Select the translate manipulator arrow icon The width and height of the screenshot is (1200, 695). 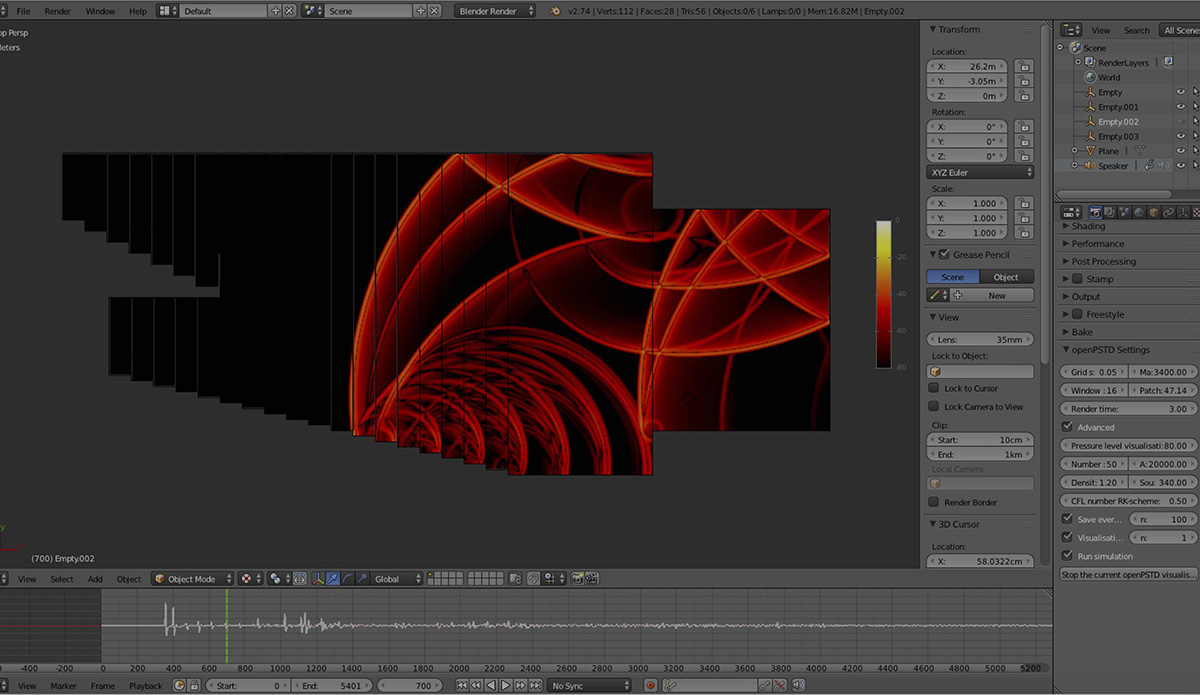point(332,579)
